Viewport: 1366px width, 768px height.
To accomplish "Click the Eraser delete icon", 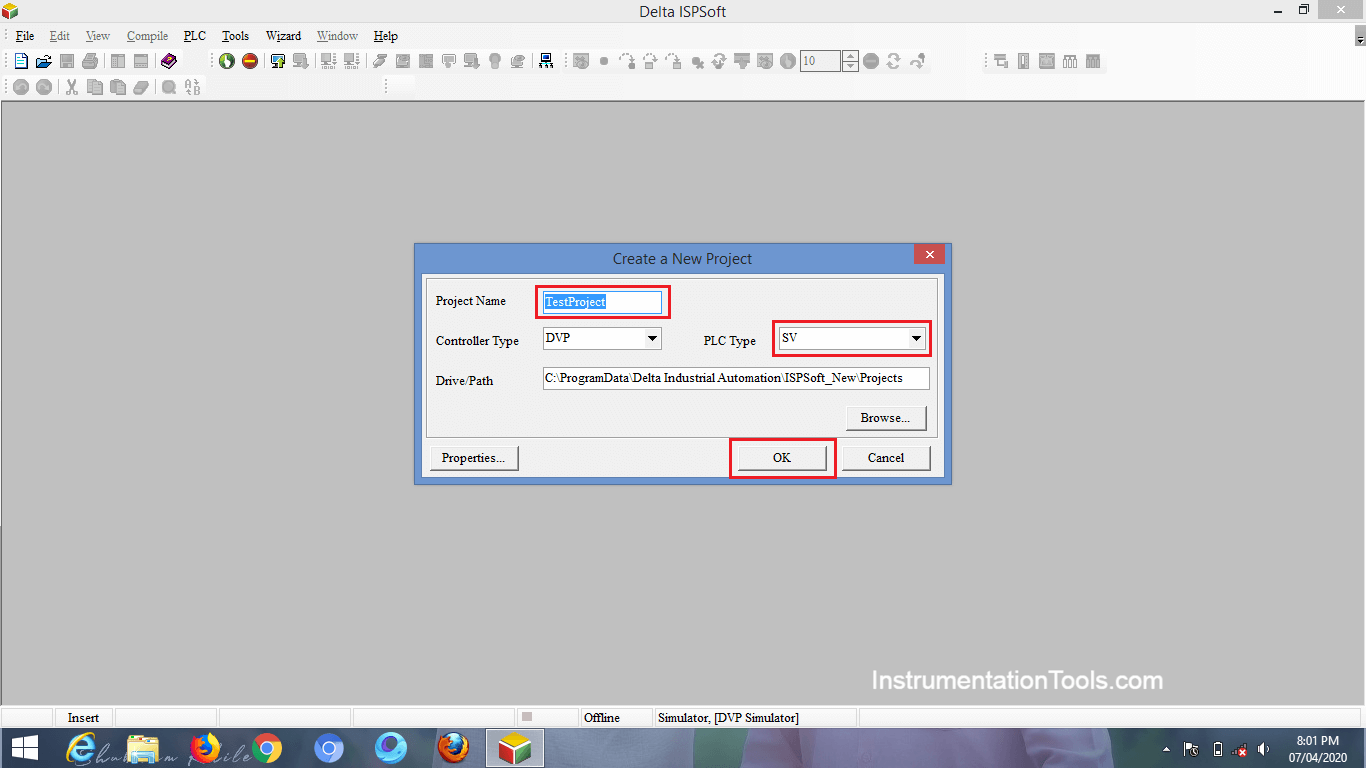I will click(141, 87).
